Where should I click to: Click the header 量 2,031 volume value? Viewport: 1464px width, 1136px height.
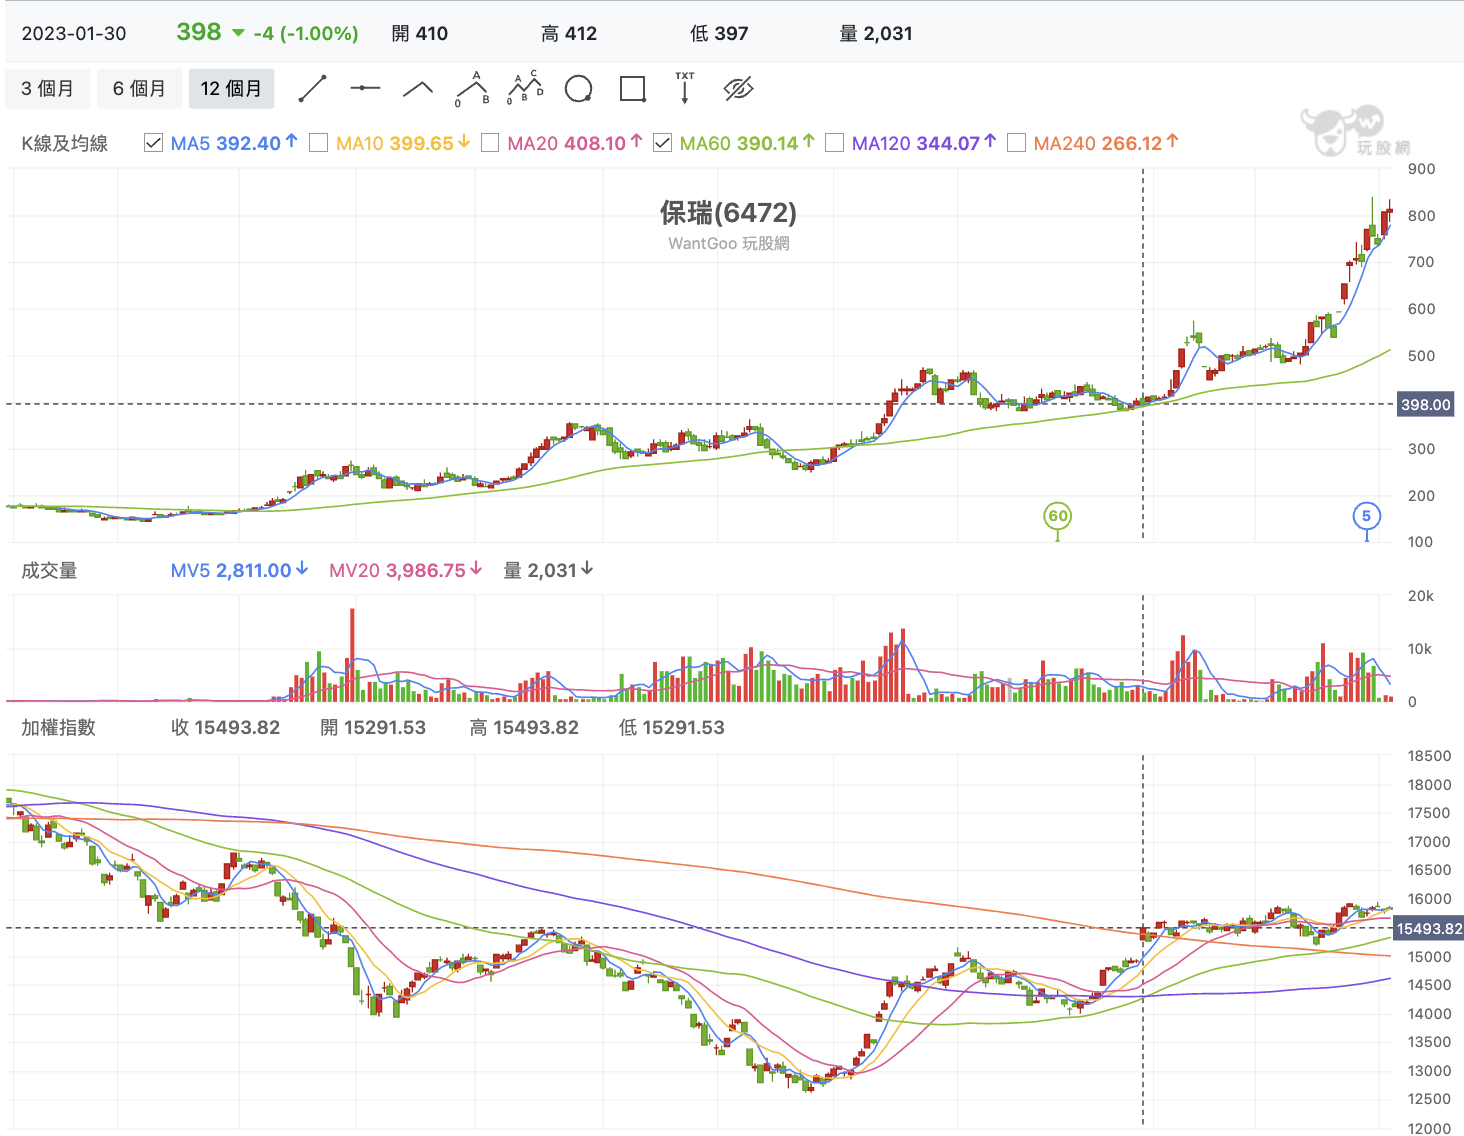tap(876, 33)
